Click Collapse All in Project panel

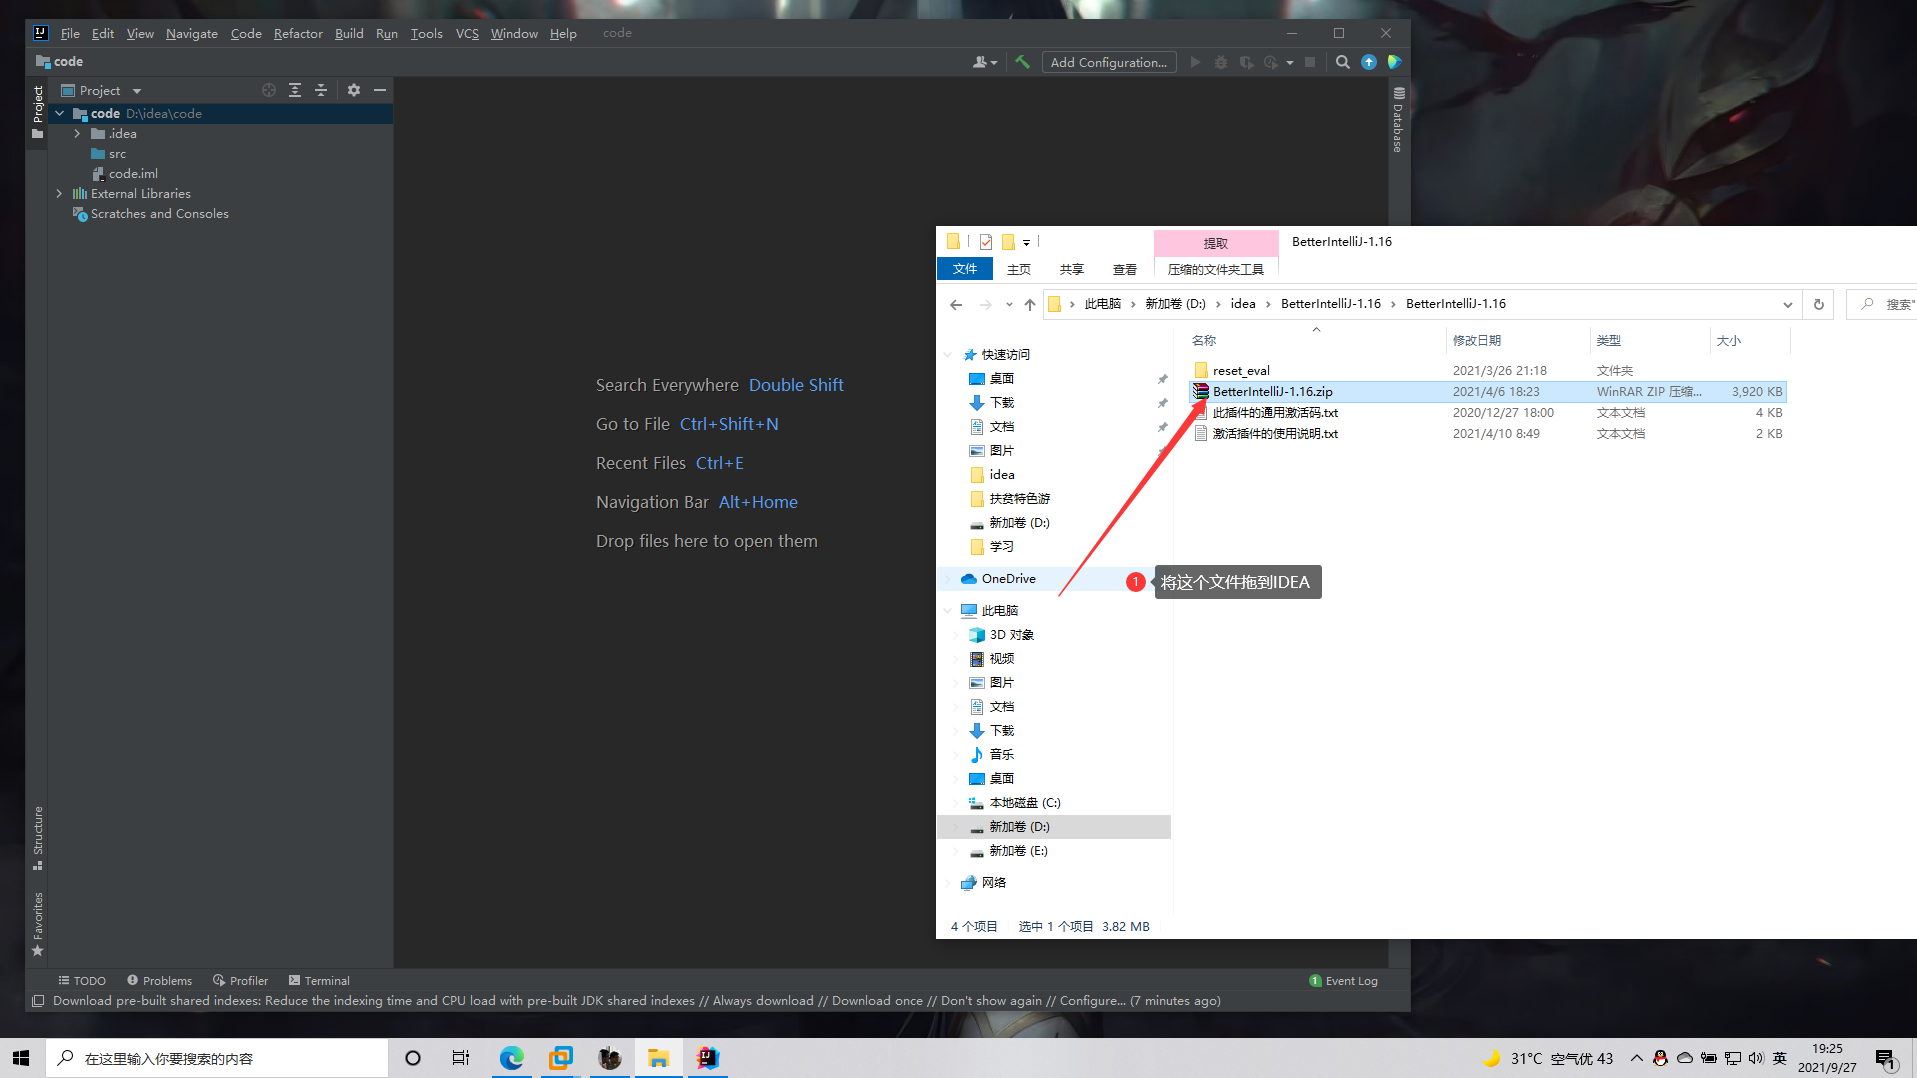point(321,90)
